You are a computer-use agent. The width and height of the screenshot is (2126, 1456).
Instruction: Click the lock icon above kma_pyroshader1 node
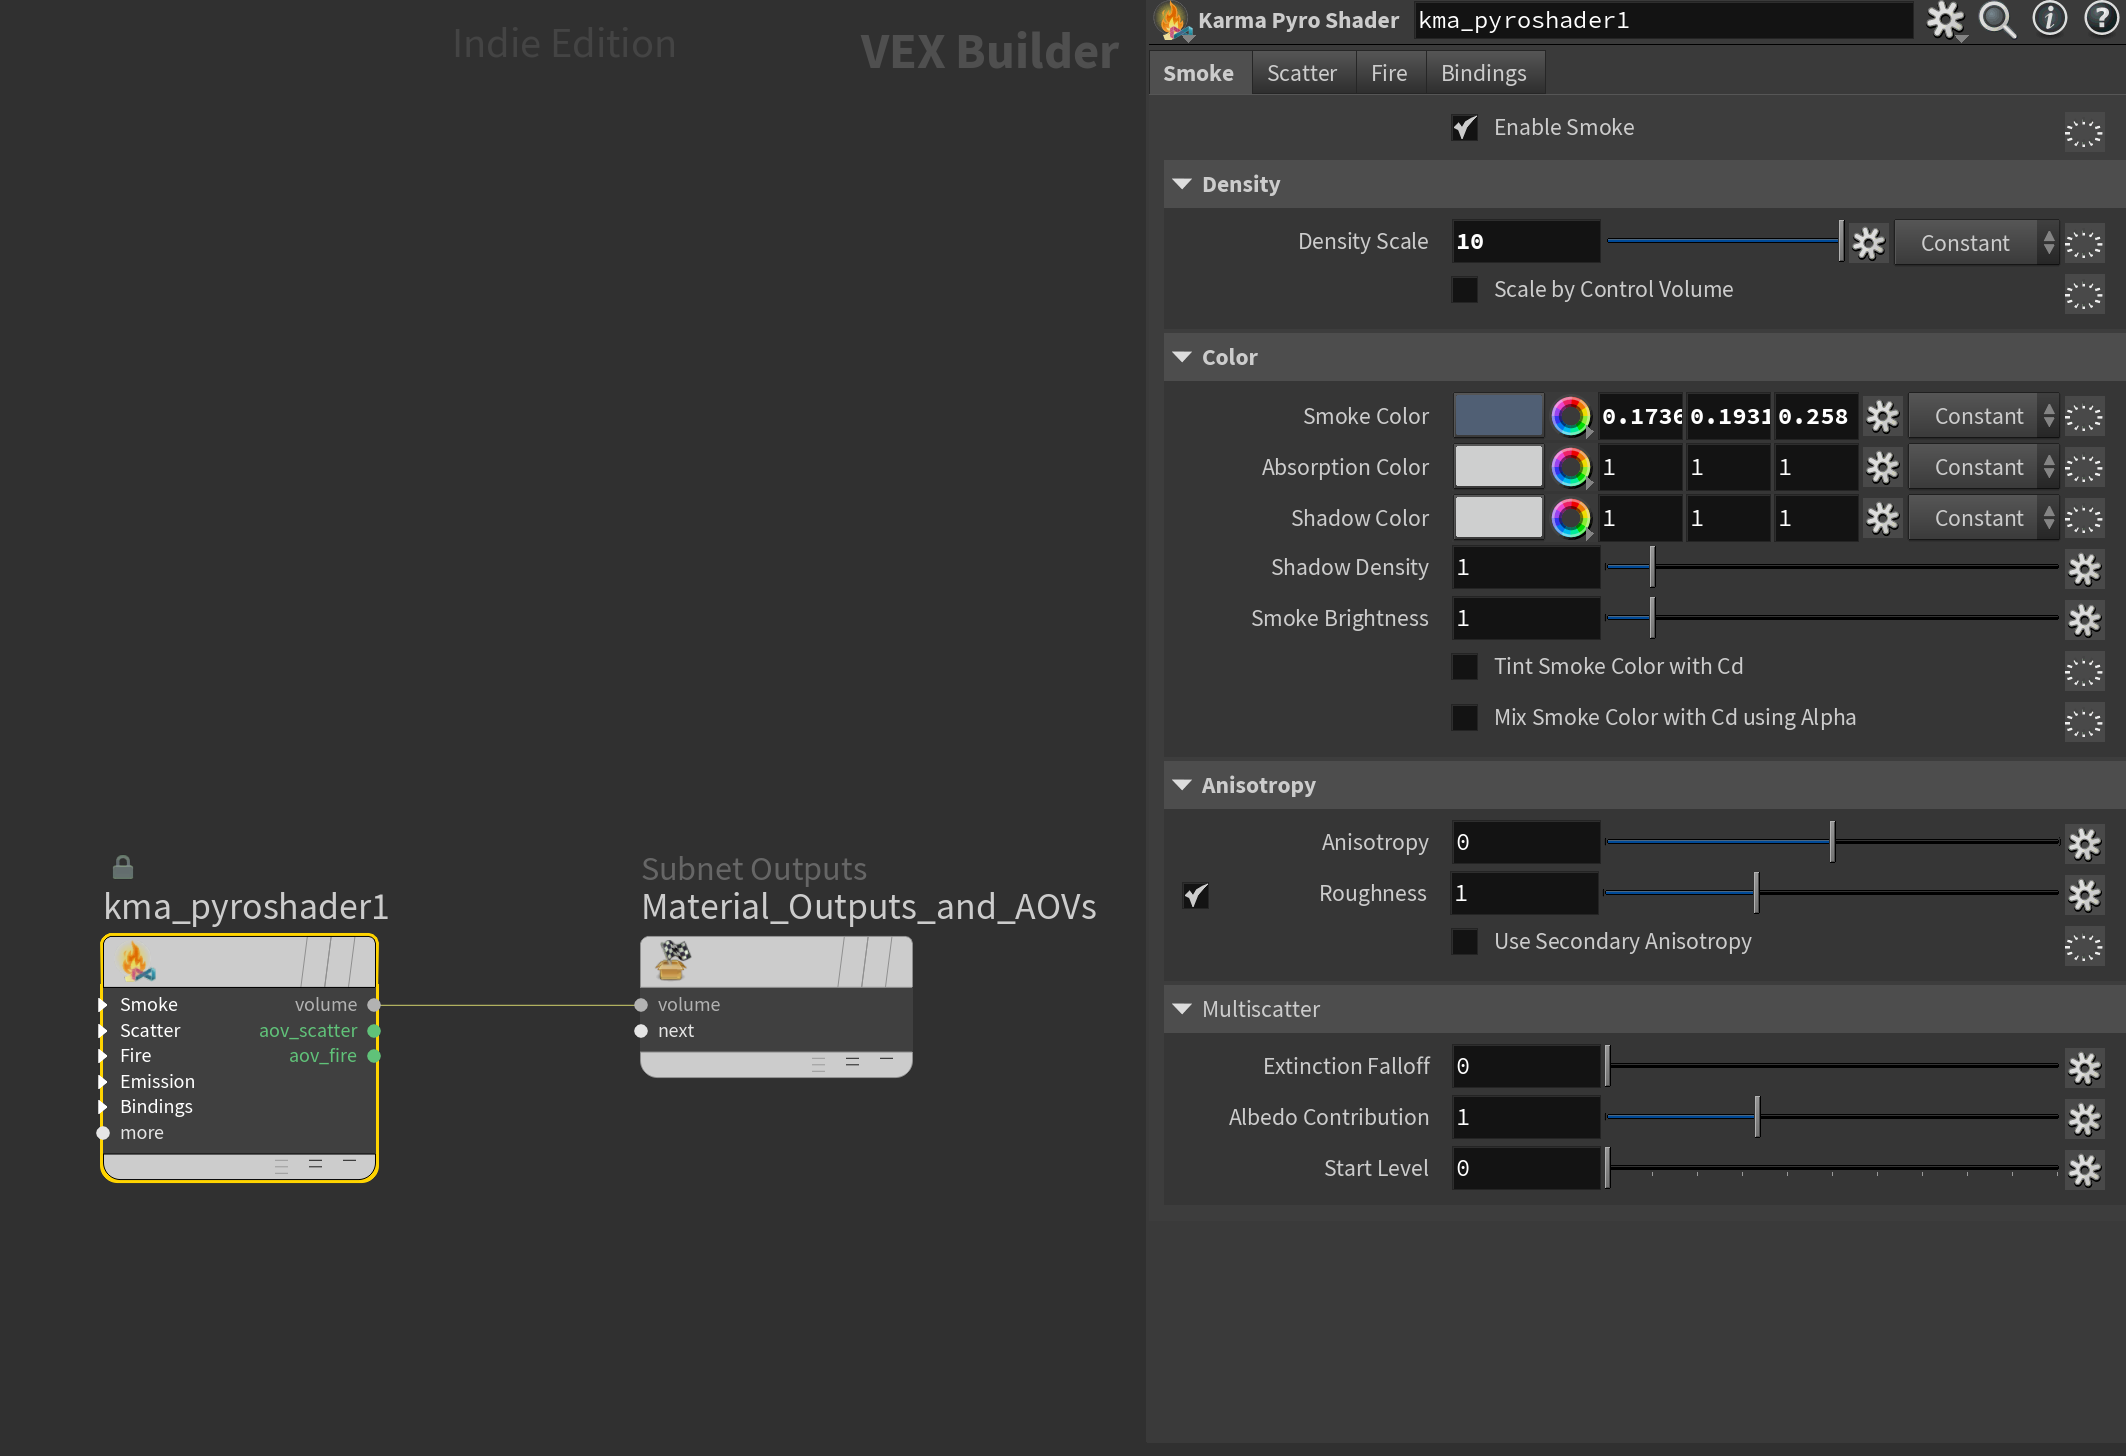click(x=123, y=867)
